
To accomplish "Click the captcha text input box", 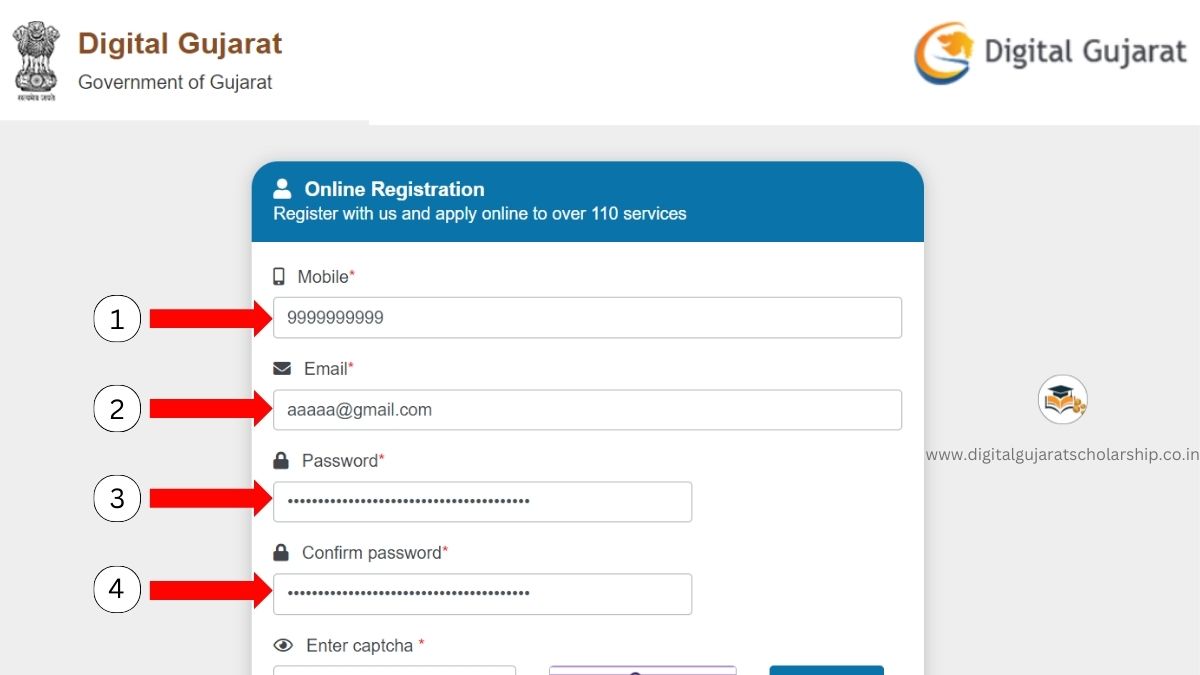I will [394, 669].
